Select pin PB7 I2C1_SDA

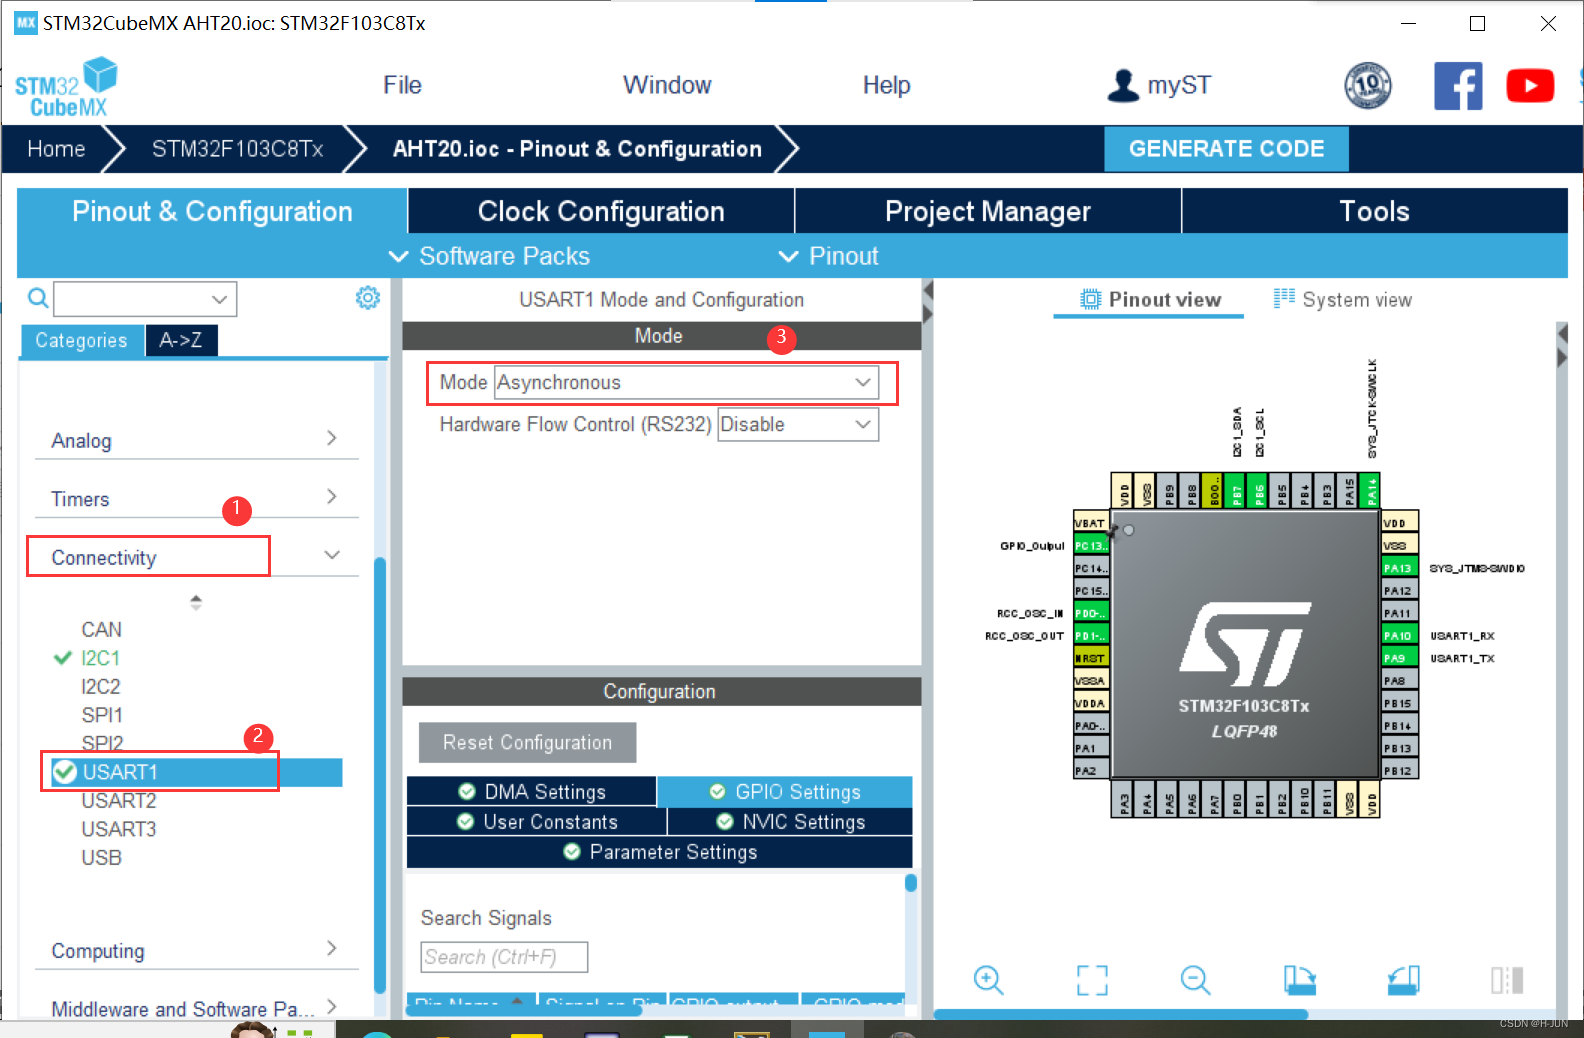click(x=1237, y=491)
